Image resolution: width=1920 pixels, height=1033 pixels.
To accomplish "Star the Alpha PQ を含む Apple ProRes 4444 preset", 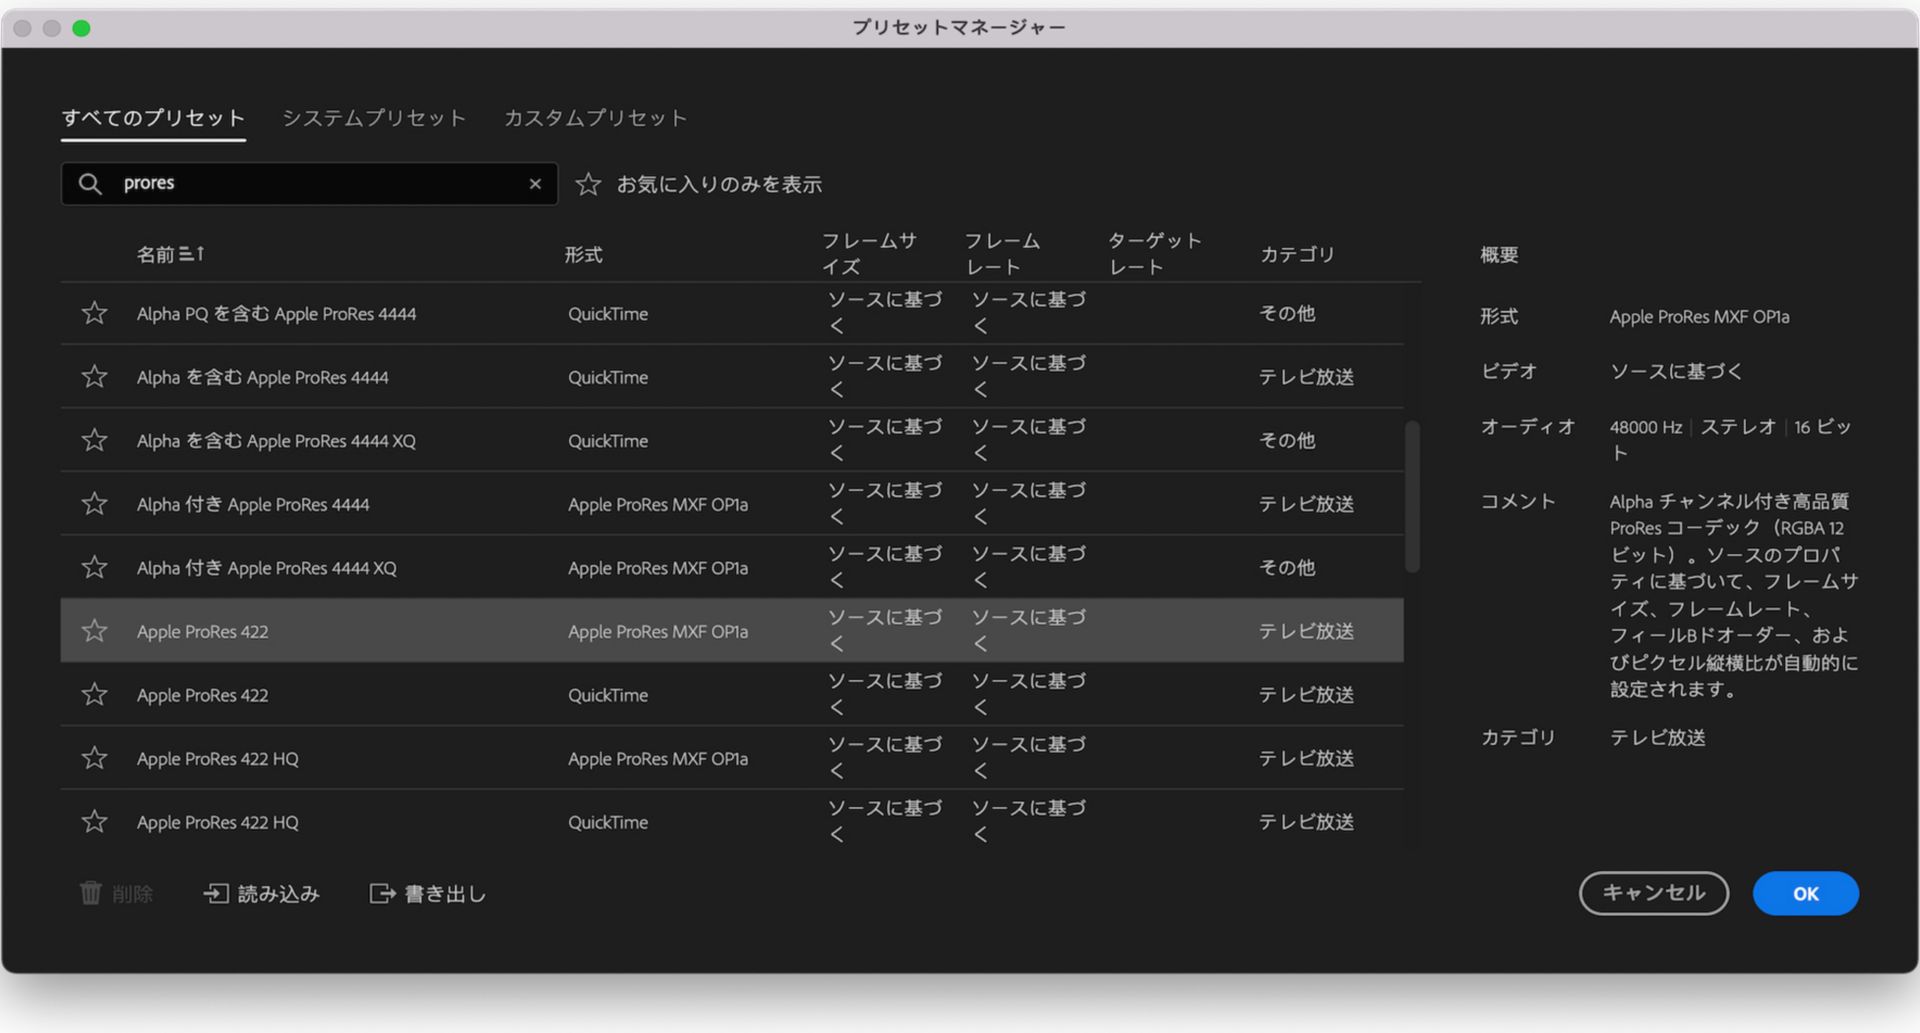I will coord(94,313).
